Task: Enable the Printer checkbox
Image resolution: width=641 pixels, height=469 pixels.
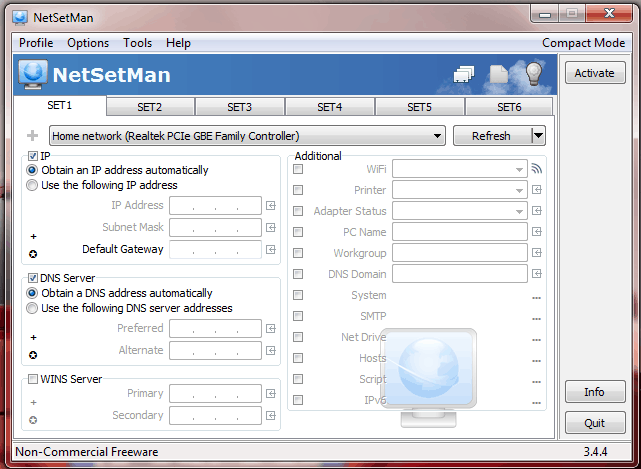Action: [298, 190]
